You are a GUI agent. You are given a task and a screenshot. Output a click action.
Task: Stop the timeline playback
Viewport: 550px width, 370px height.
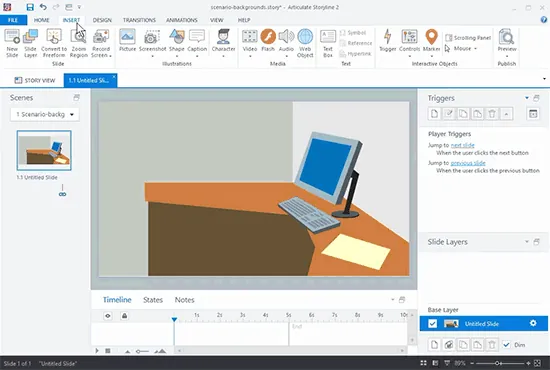pos(108,350)
